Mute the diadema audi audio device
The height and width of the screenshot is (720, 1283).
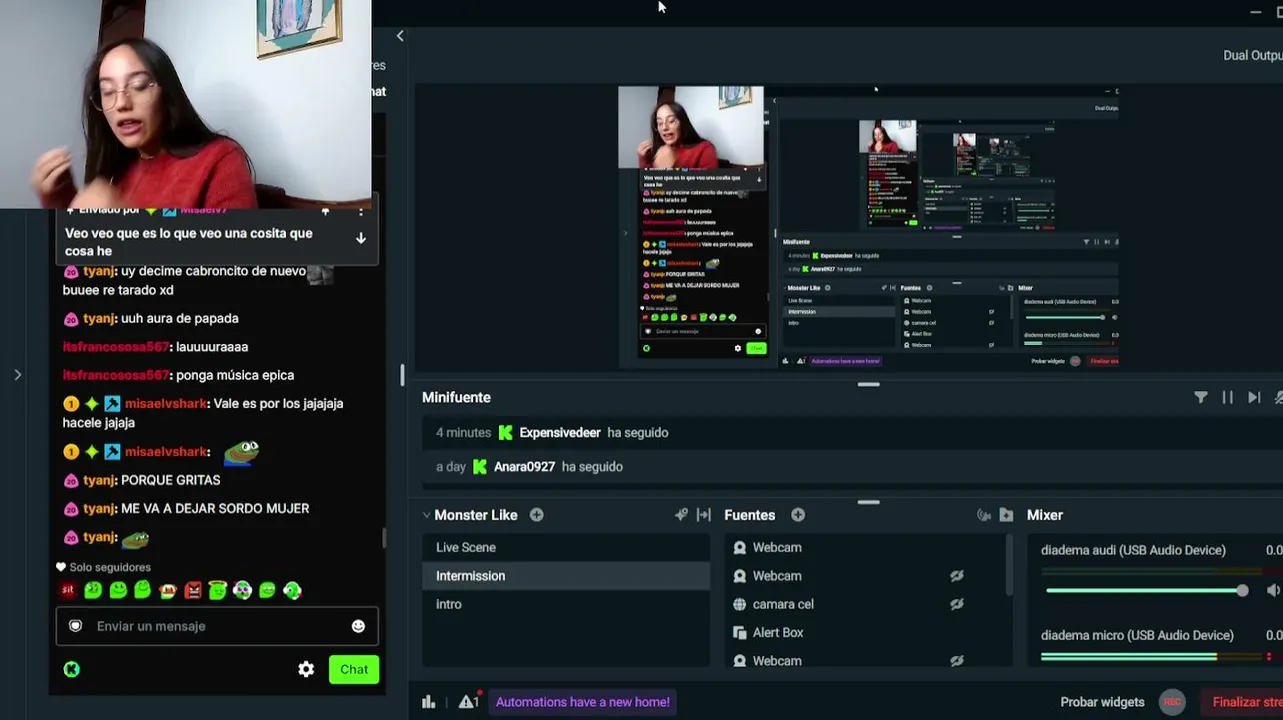click(x=1273, y=590)
